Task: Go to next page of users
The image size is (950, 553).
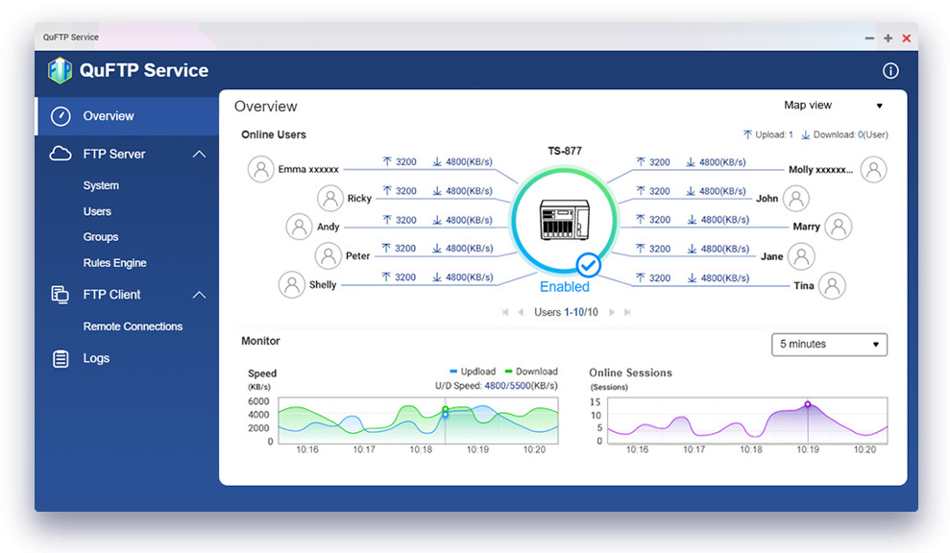Action: pos(612,312)
